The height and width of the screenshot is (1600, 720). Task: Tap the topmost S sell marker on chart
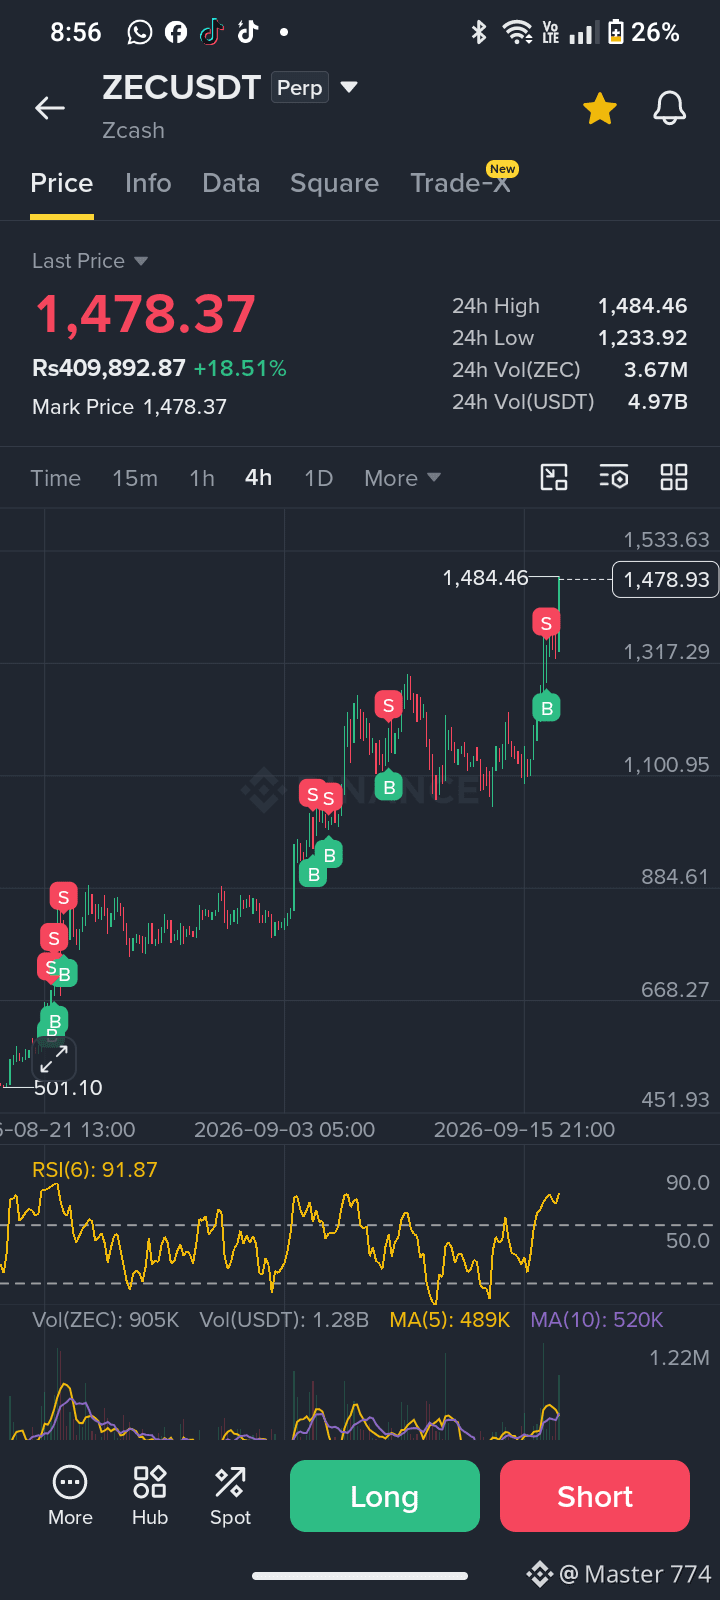coord(546,623)
